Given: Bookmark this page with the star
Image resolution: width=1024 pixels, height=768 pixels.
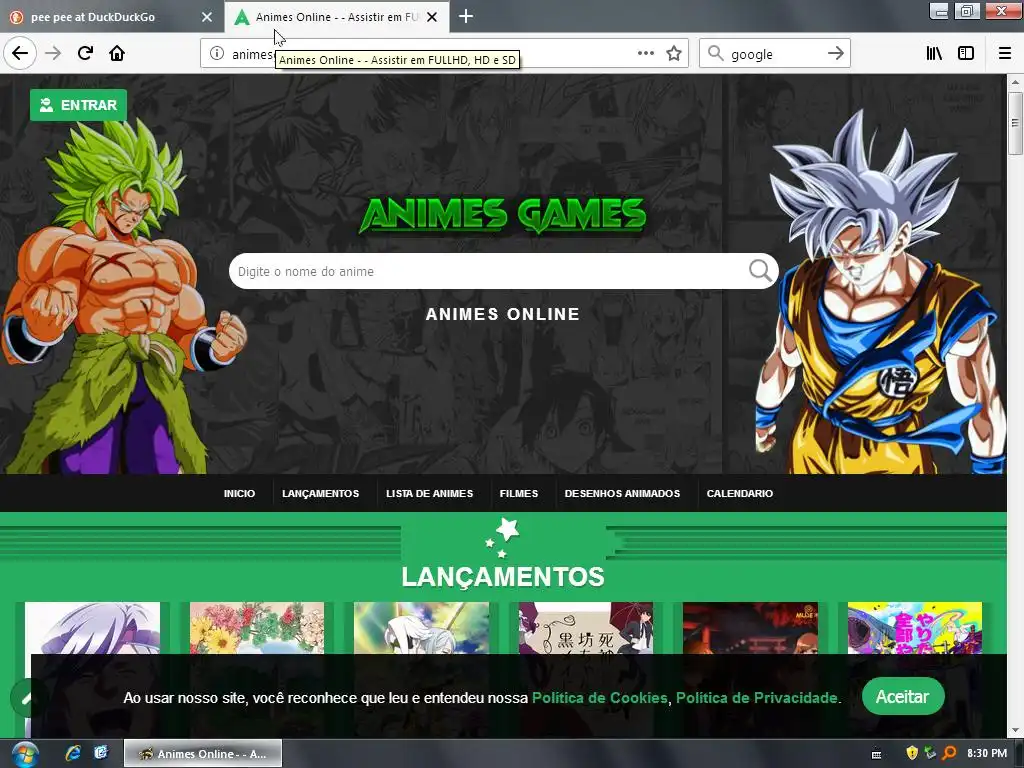Looking at the screenshot, I should [674, 53].
